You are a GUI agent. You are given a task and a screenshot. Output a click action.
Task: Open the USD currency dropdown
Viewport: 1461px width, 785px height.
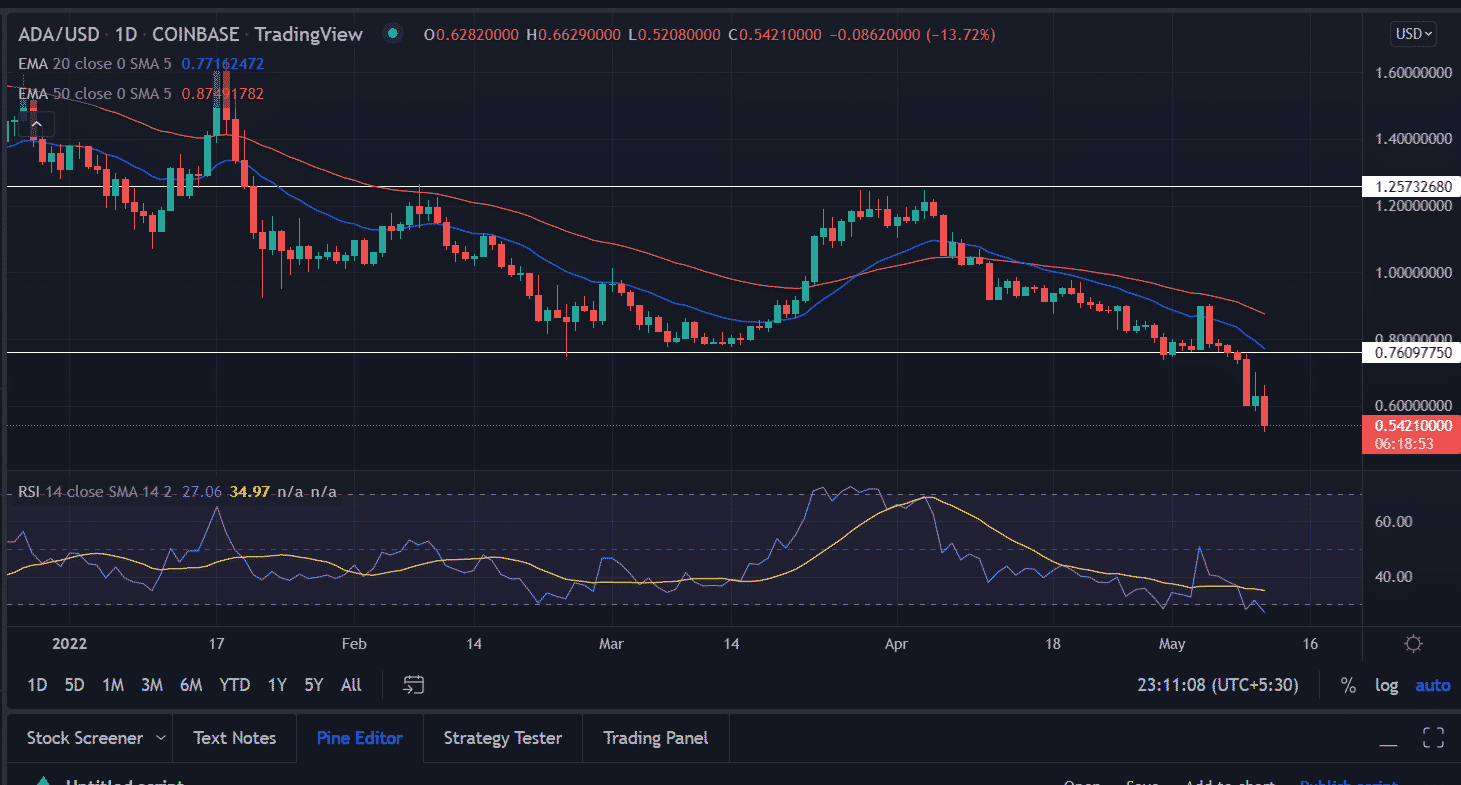tap(1412, 34)
